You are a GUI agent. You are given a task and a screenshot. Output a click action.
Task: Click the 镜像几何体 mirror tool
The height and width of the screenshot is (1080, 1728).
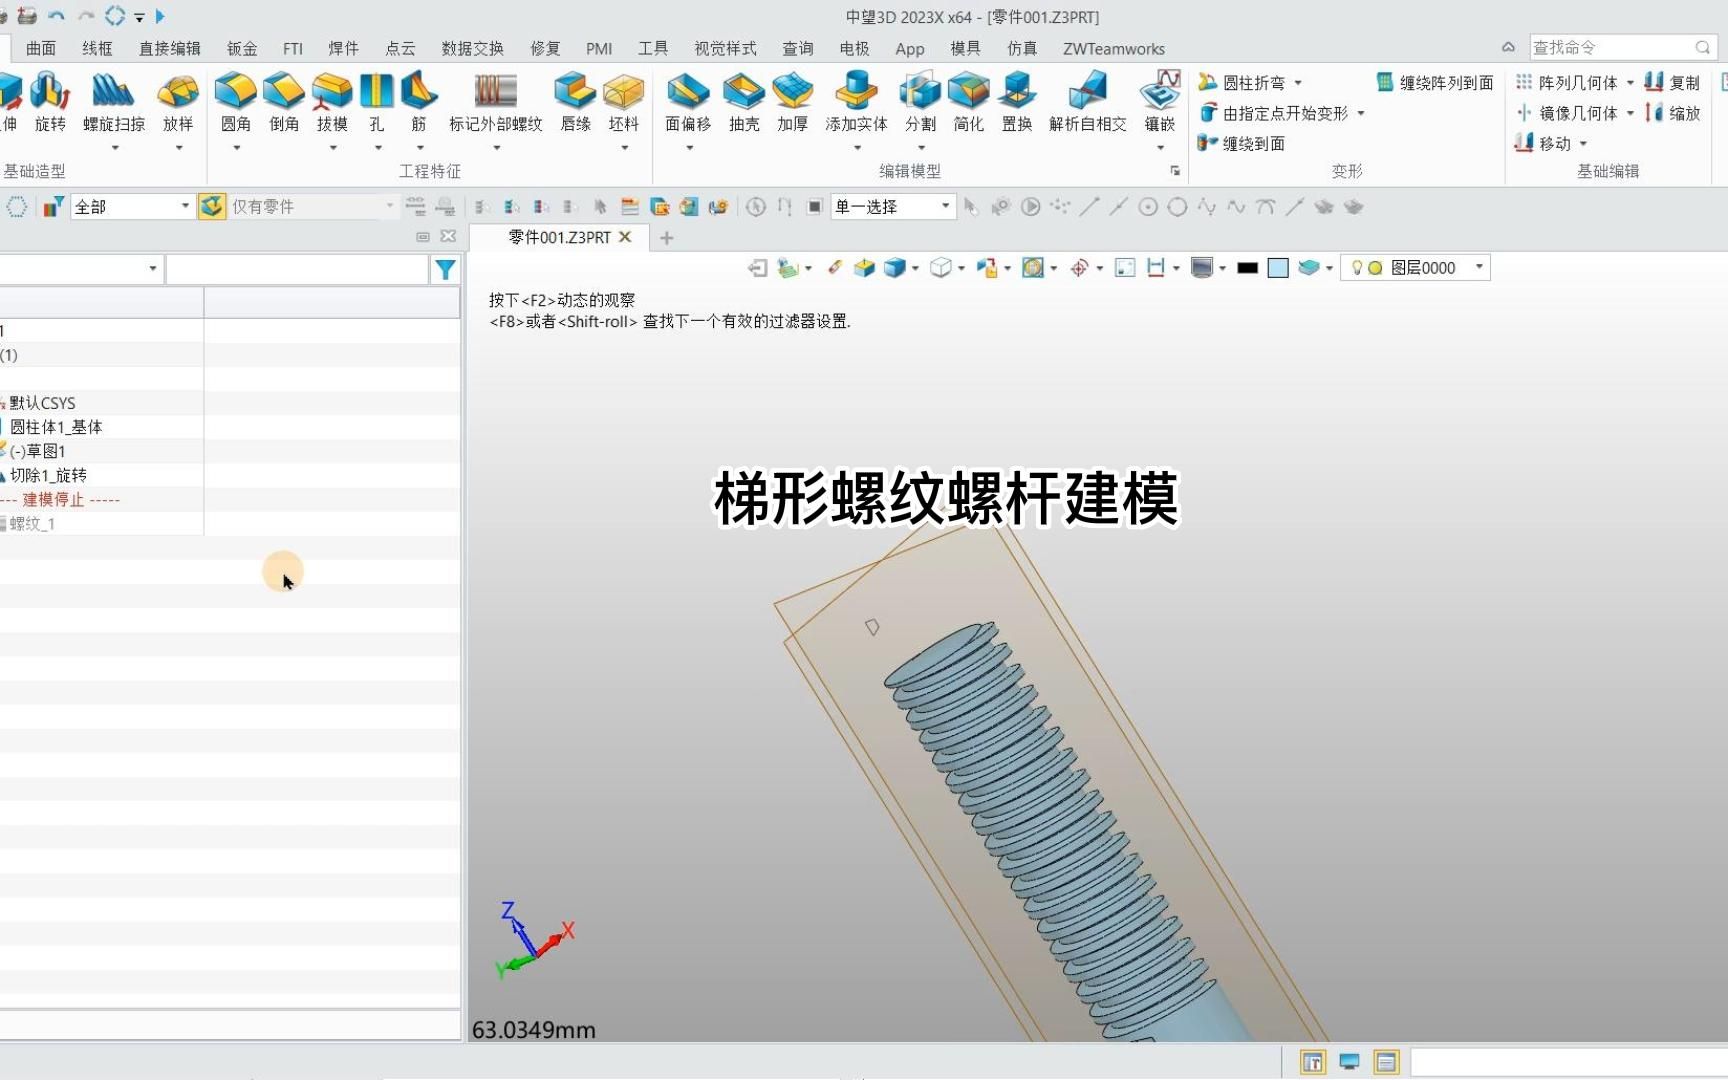[1576, 113]
